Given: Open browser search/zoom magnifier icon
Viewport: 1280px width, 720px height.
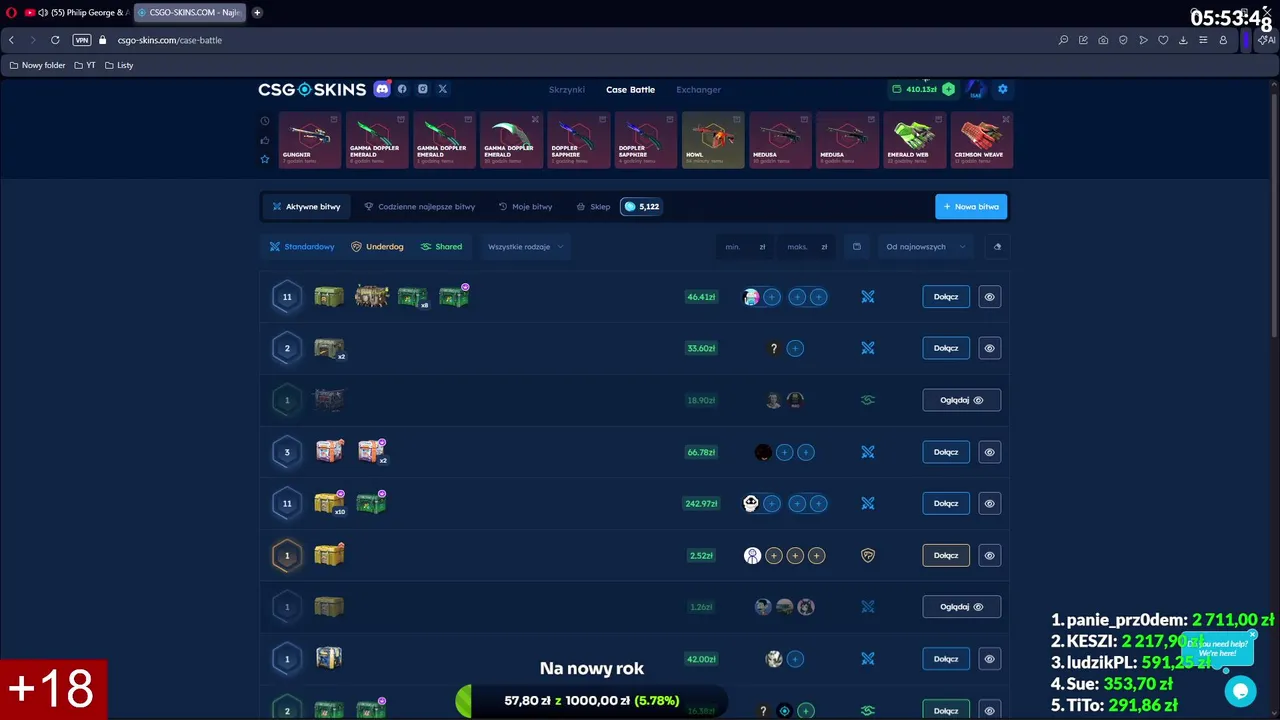Looking at the screenshot, I should 1063,40.
